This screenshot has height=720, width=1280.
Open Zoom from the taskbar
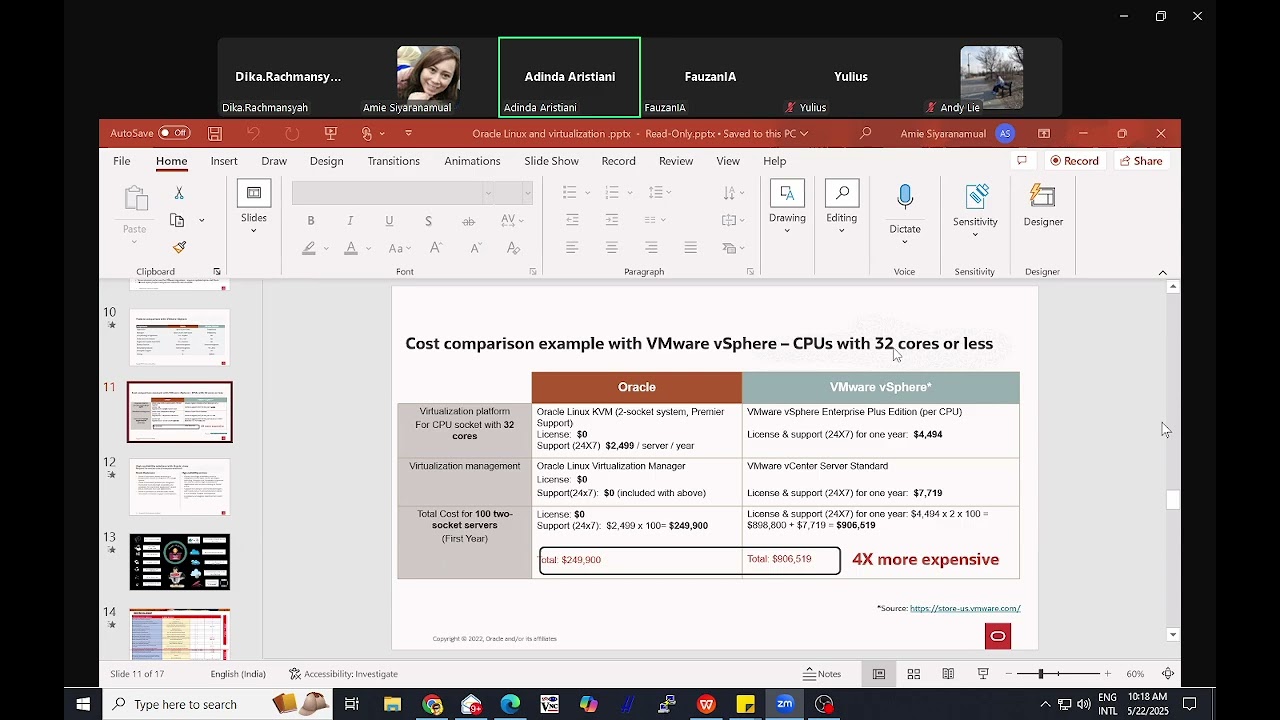click(x=785, y=704)
